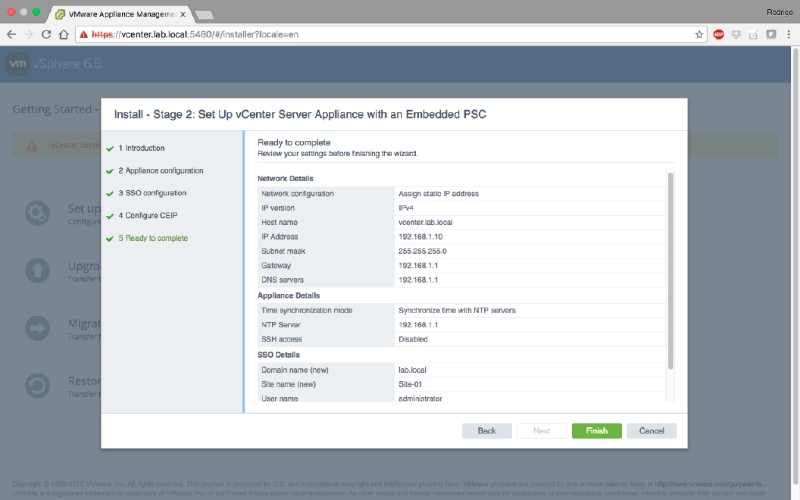Click the browser back arrow
The image size is (800, 500).
12,34
